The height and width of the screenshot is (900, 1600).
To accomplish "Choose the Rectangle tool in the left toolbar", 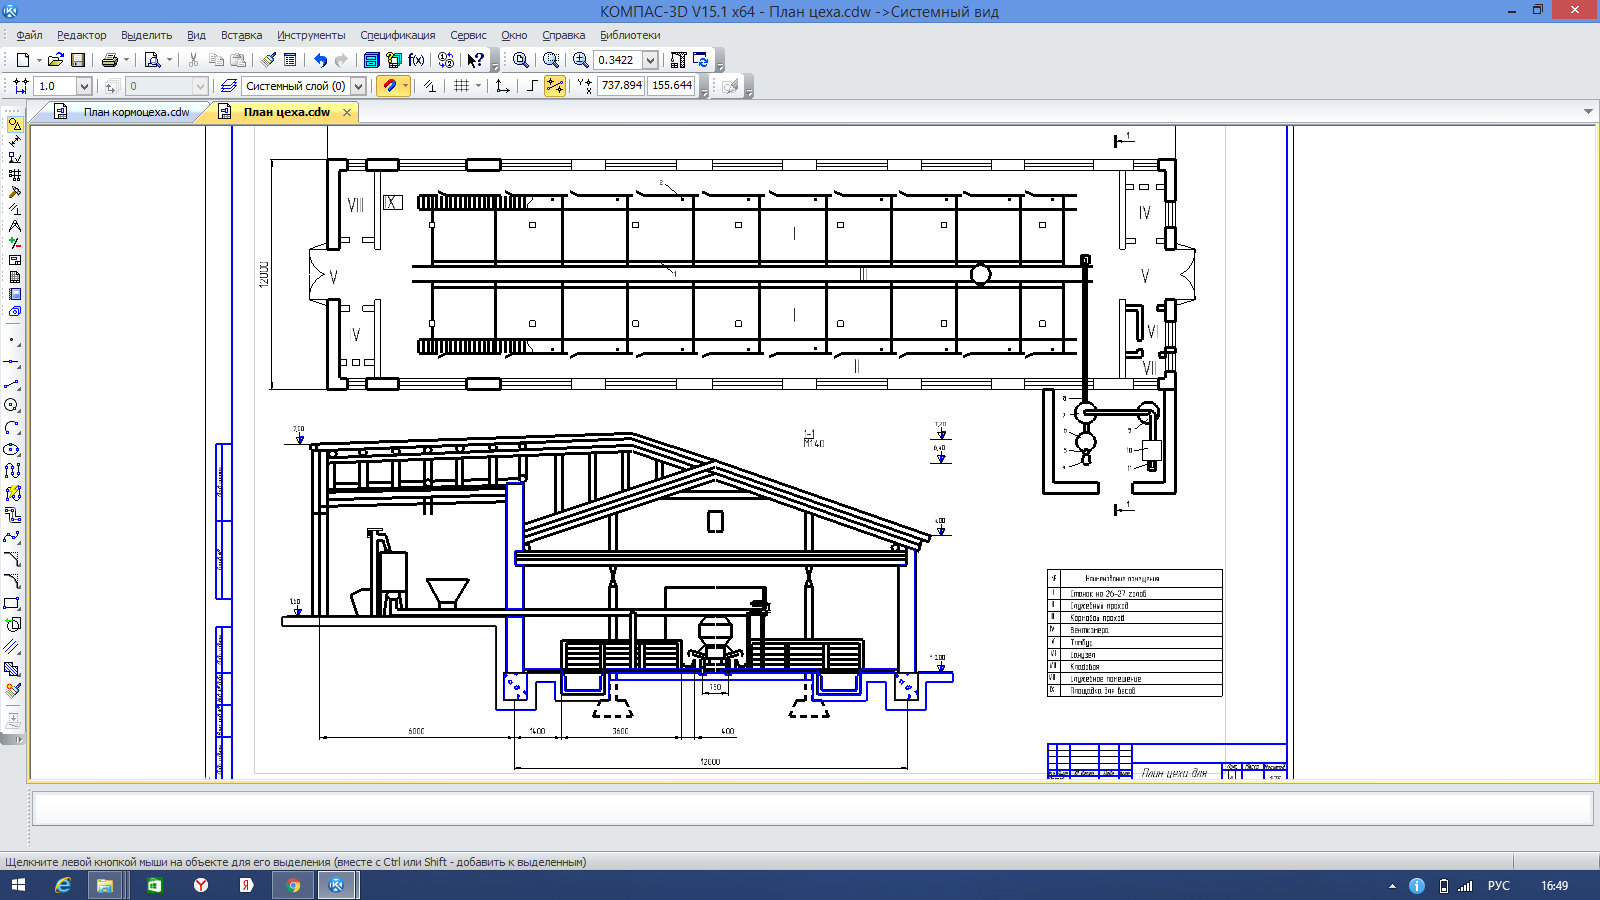I will 12,603.
